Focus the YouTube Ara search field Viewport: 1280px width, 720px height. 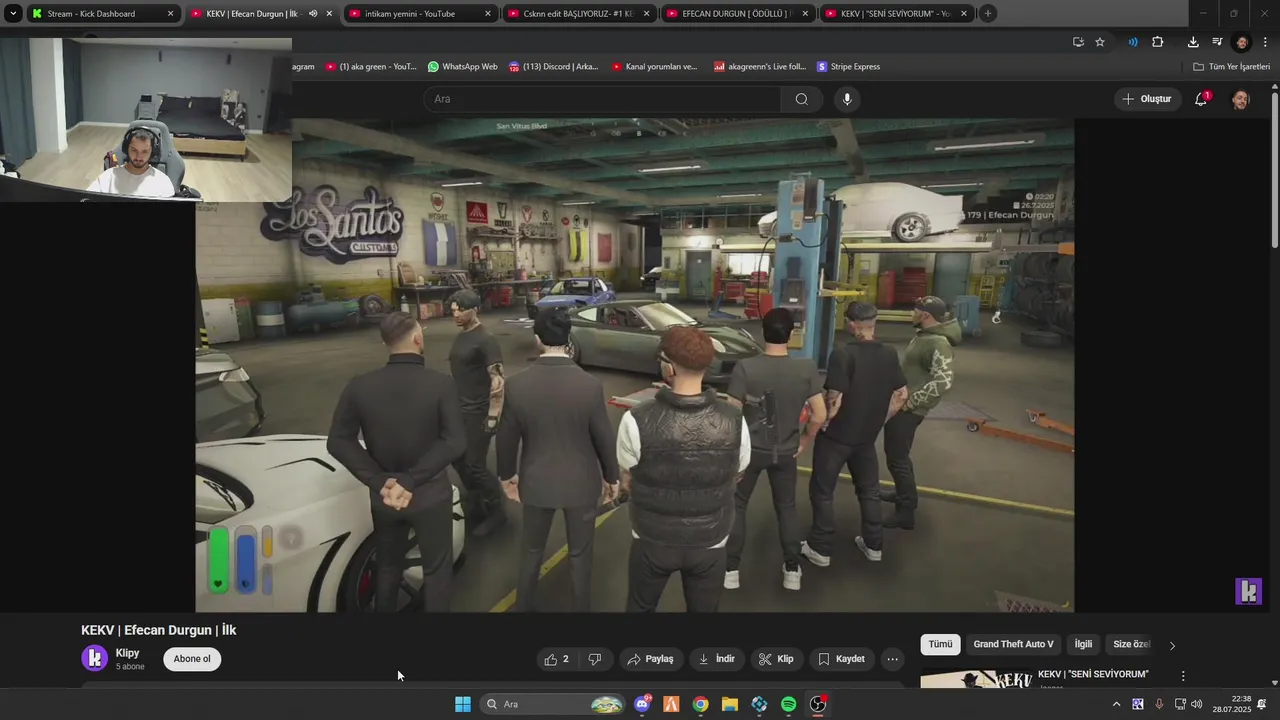pos(602,99)
